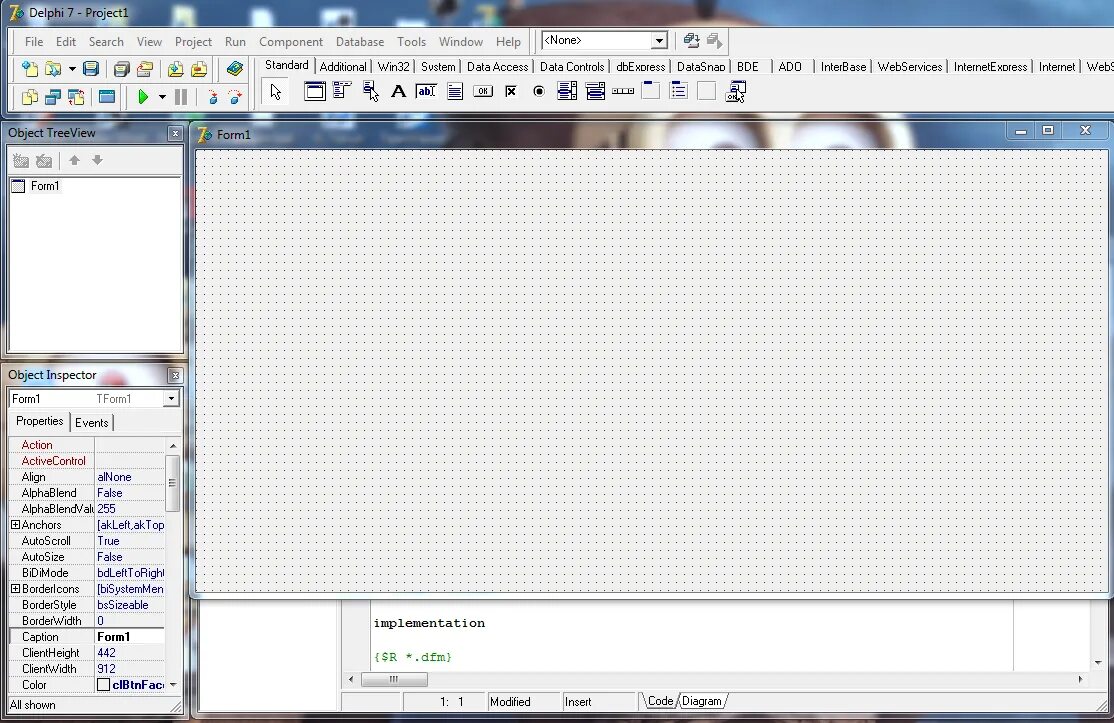Click the New Items toolbar icon
The image size is (1114, 723).
(x=30, y=69)
